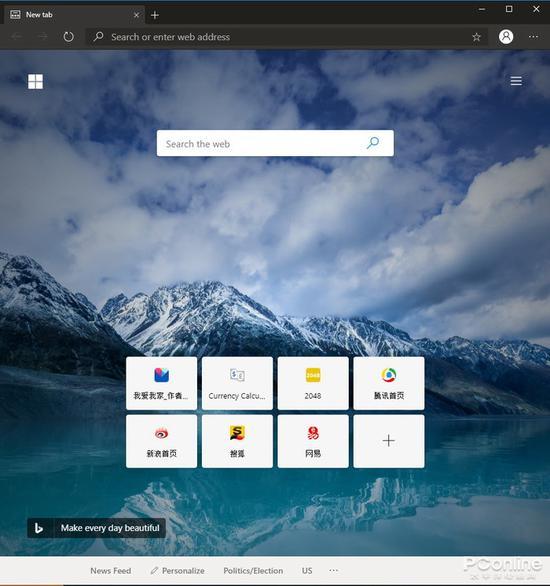The width and height of the screenshot is (550, 586).
Task: Focus the Search the web field
Action: tap(262, 143)
